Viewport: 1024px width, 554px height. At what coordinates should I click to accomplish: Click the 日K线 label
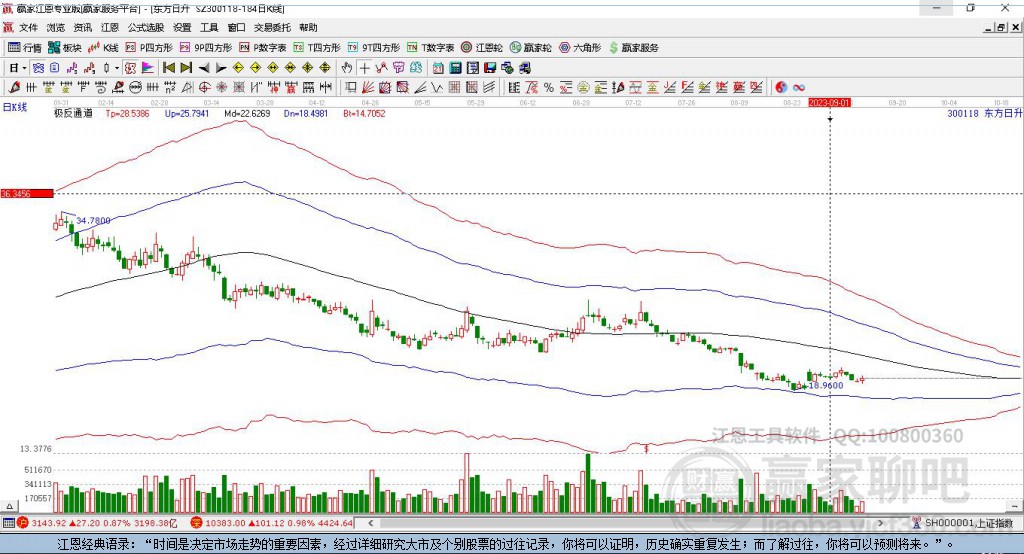point(15,107)
